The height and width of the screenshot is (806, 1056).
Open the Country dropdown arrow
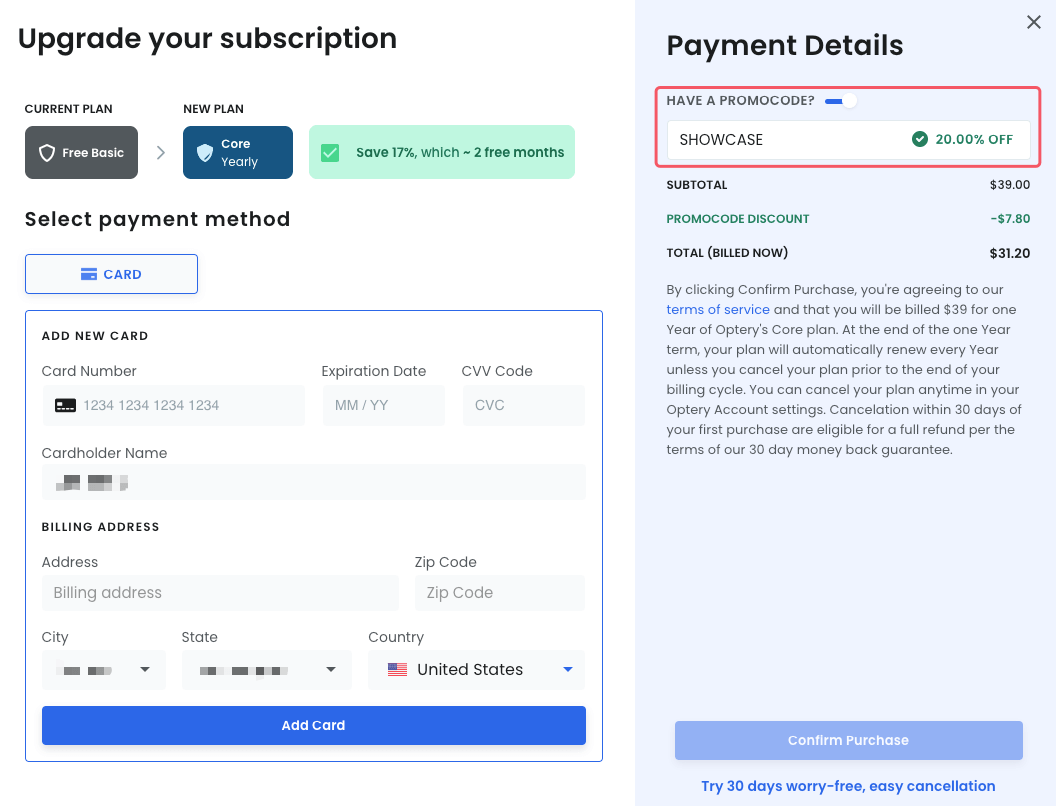click(568, 670)
